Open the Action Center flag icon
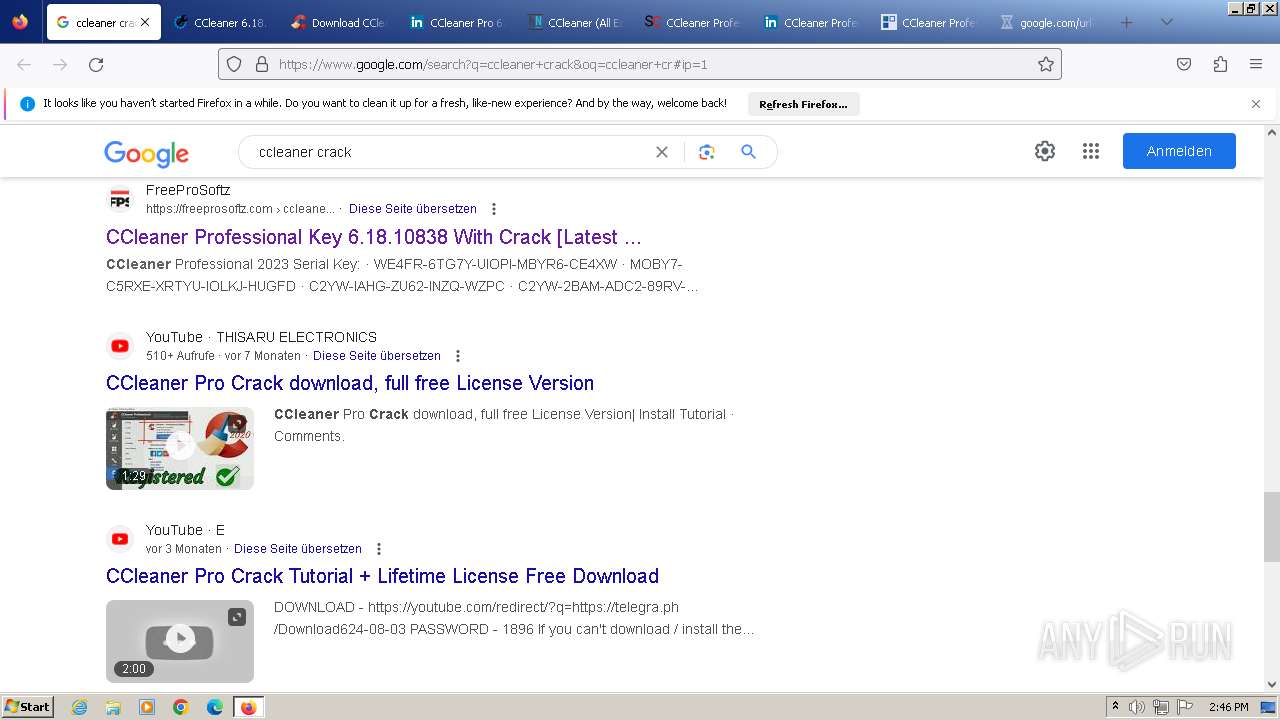1280x720 pixels. tap(1186, 707)
